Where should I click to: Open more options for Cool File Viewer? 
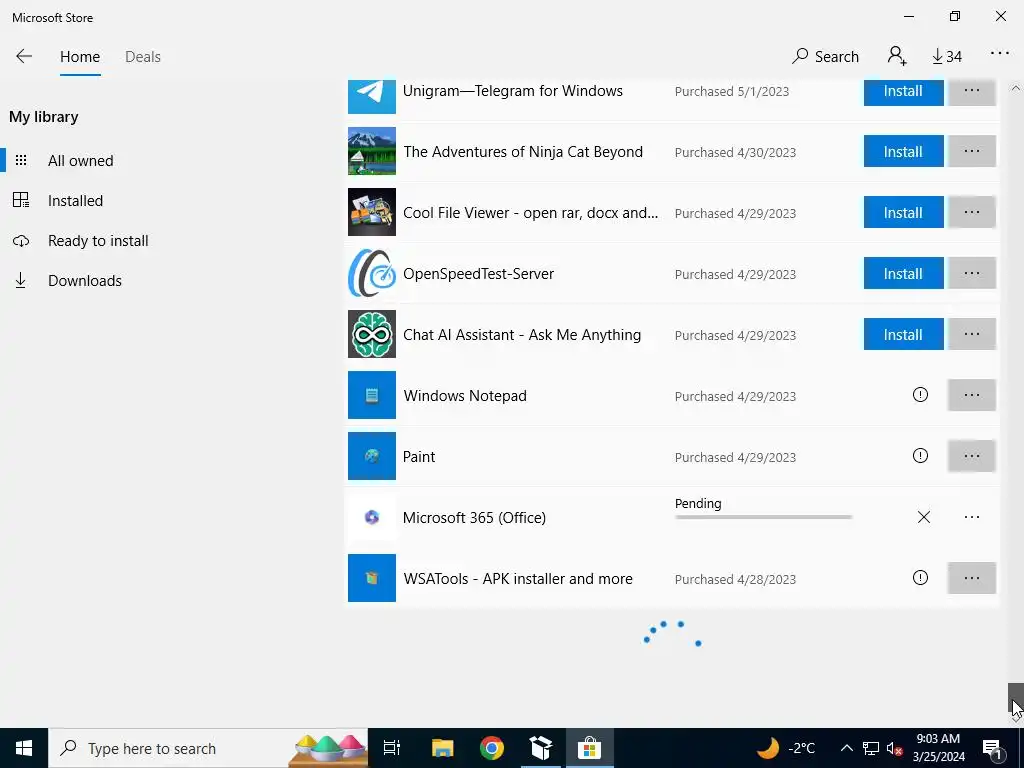pyautogui.click(x=972, y=212)
